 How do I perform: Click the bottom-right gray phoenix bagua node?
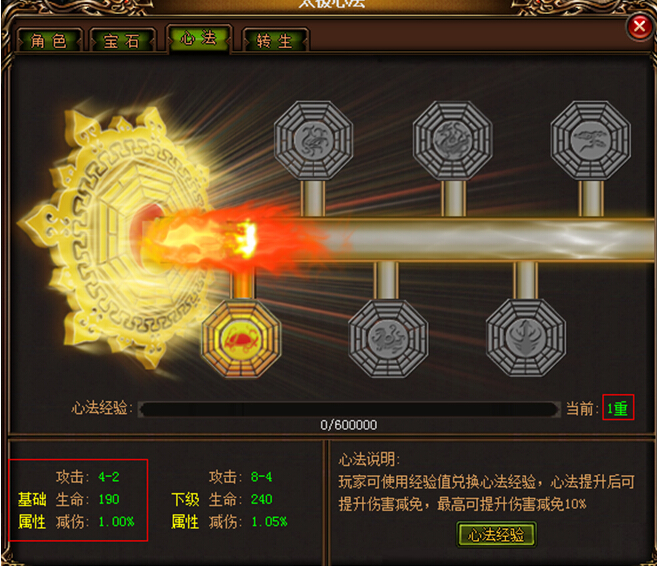click(x=526, y=338)
